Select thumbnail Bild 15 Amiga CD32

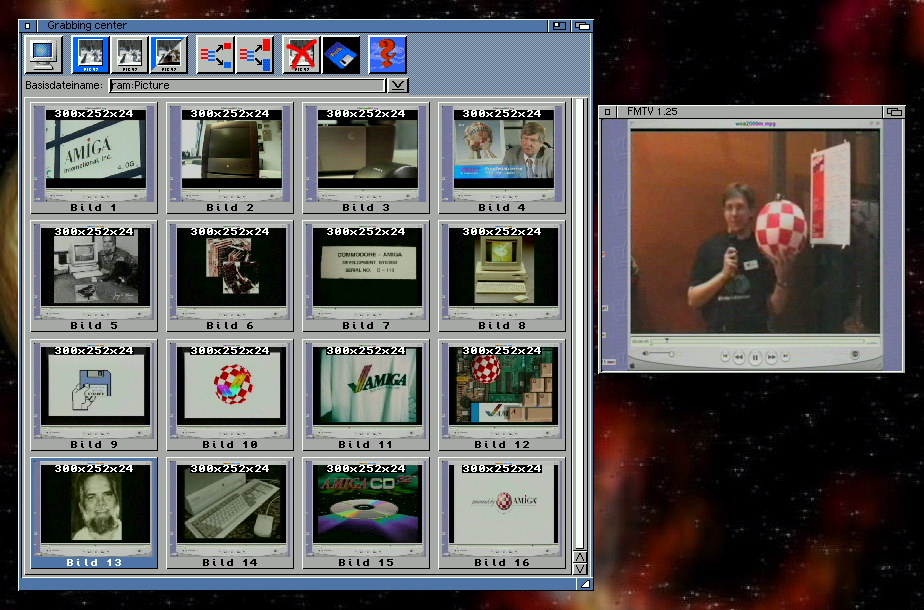coord(366,513)
